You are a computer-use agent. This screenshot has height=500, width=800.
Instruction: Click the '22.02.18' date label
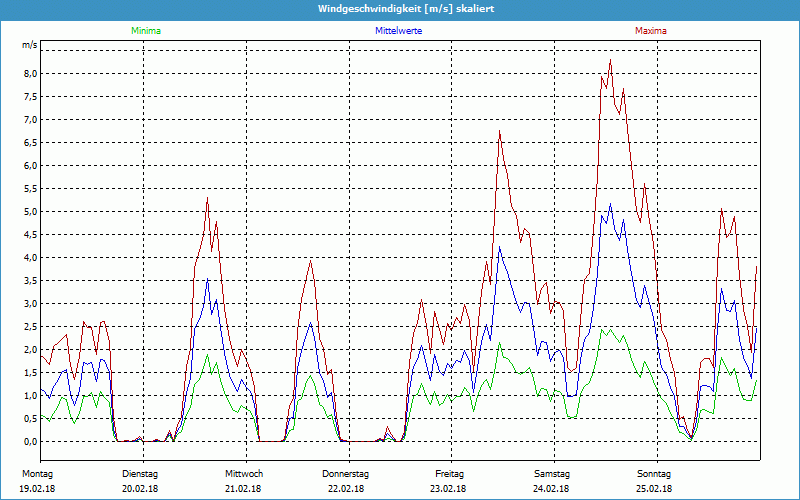coord(346,488)
